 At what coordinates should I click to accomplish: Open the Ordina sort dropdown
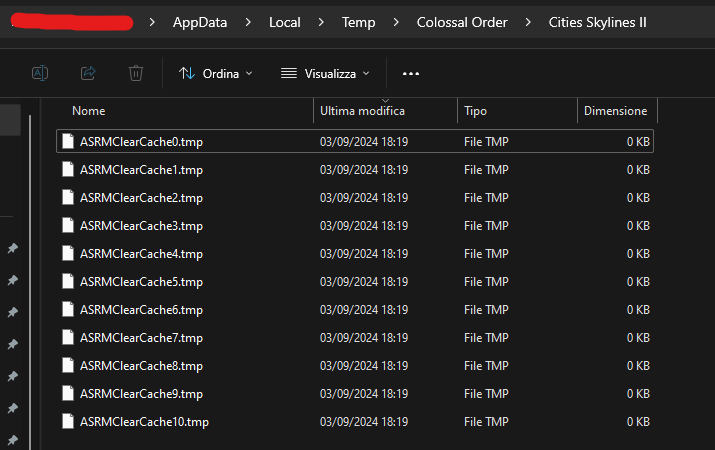tap(216, 73)
